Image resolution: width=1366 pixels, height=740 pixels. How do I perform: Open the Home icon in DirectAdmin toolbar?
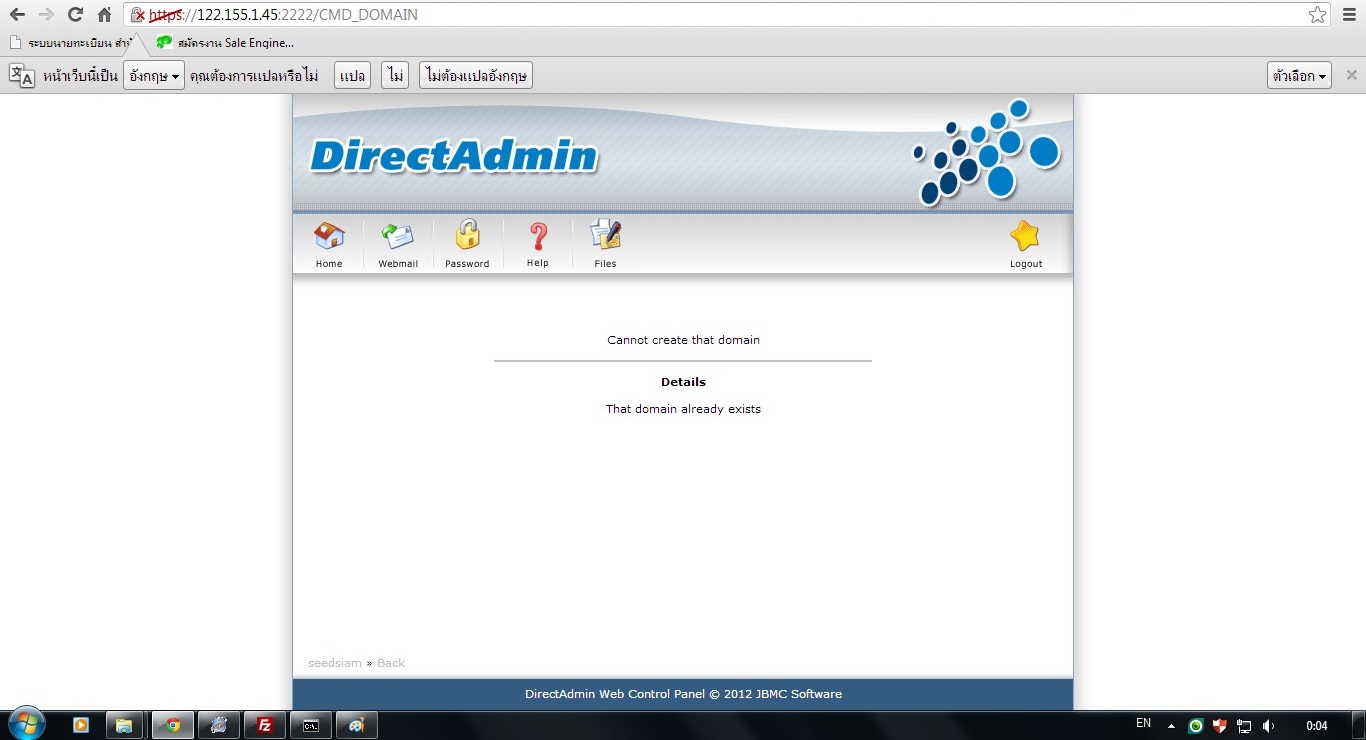tap(329, 237)
